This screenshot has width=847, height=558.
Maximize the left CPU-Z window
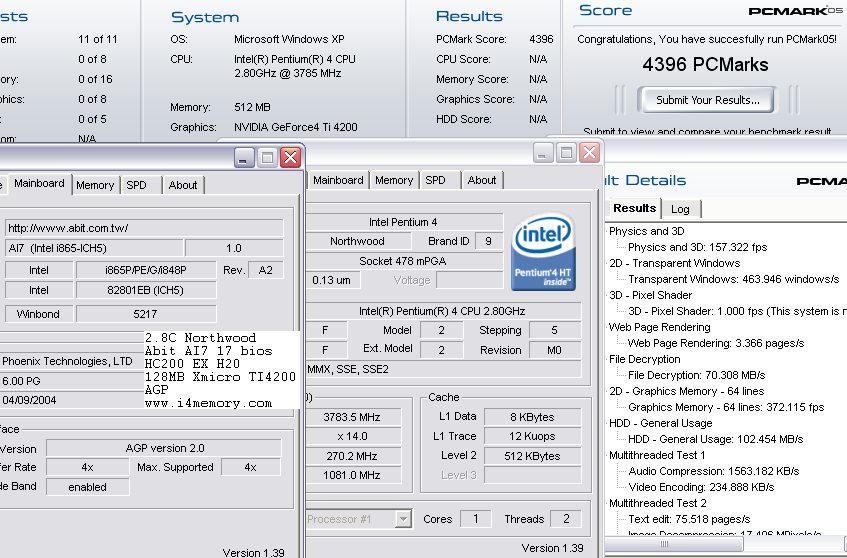[267, 157]
